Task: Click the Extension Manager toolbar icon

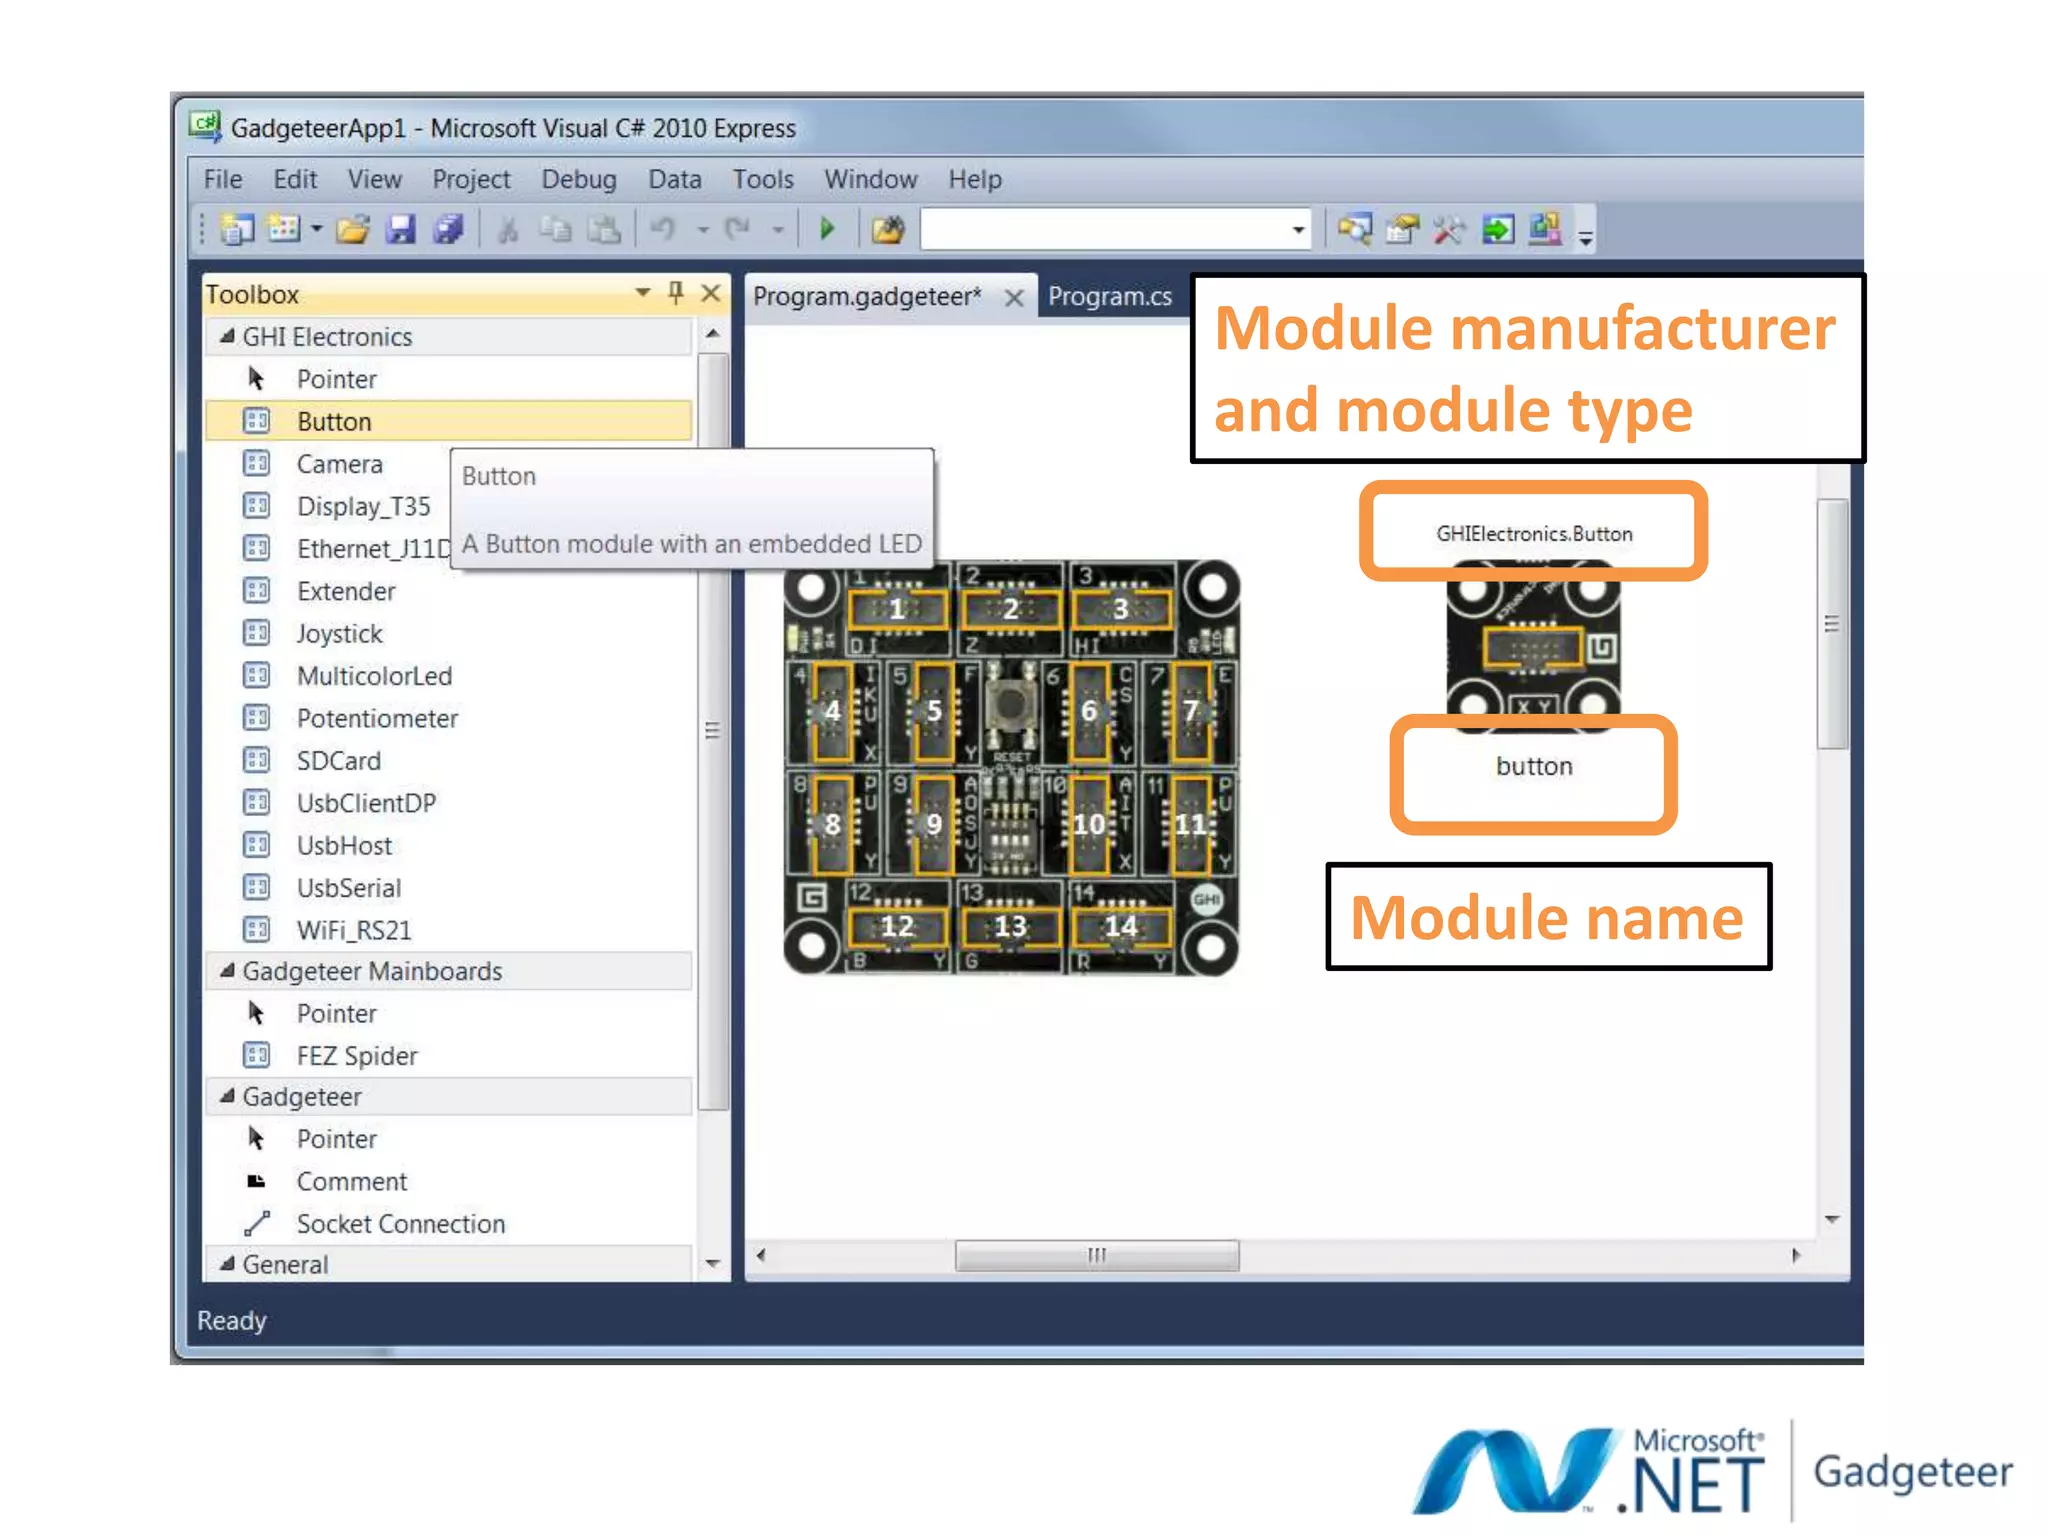Action: (1545, 230)
